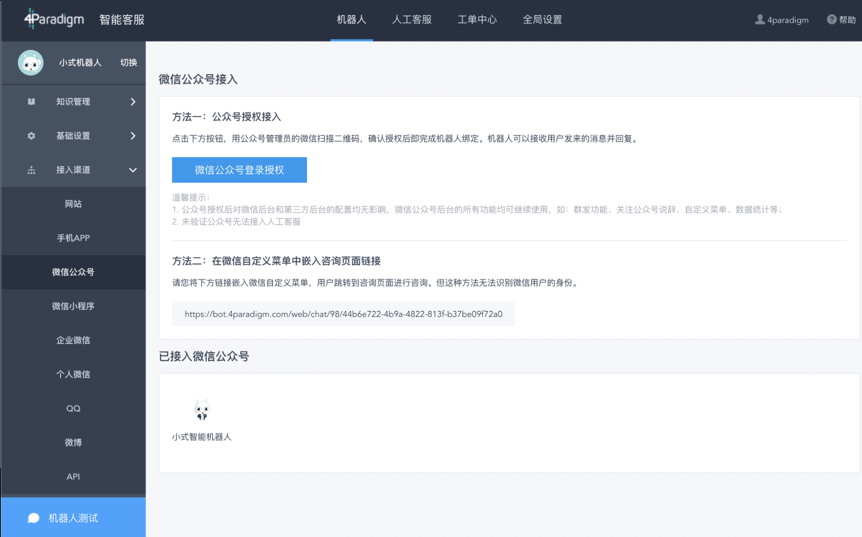Click the 微信公众号登录授权 button
862x537 pixels.
[x=239, y=170]
